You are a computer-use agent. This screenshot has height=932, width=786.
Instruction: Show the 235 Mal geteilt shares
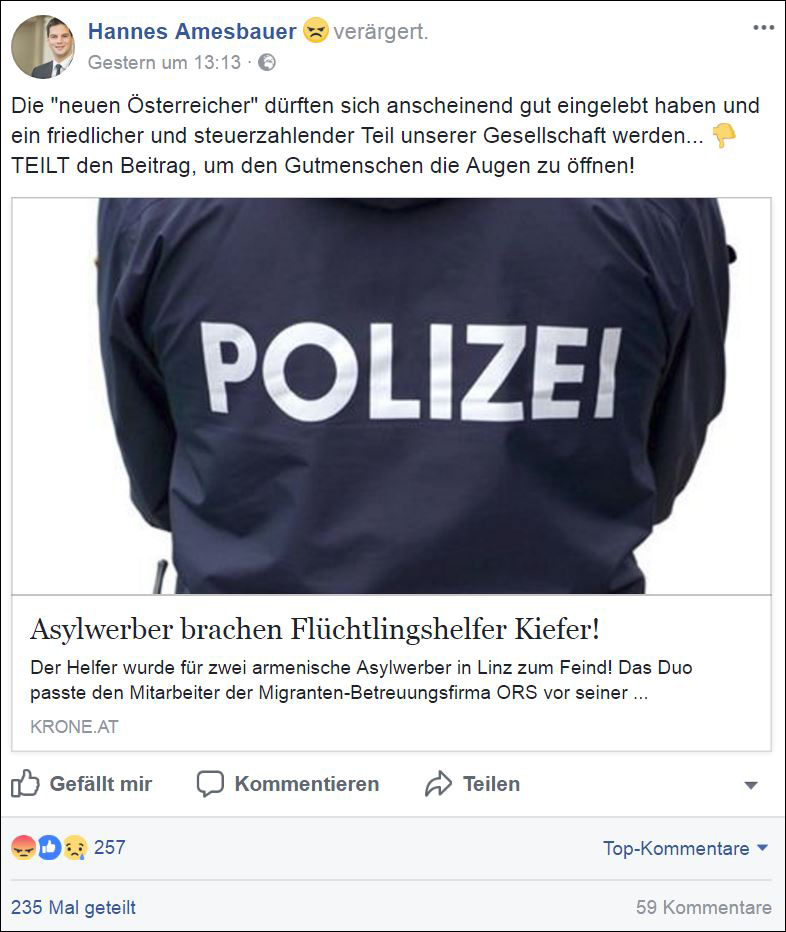[73, 907]
